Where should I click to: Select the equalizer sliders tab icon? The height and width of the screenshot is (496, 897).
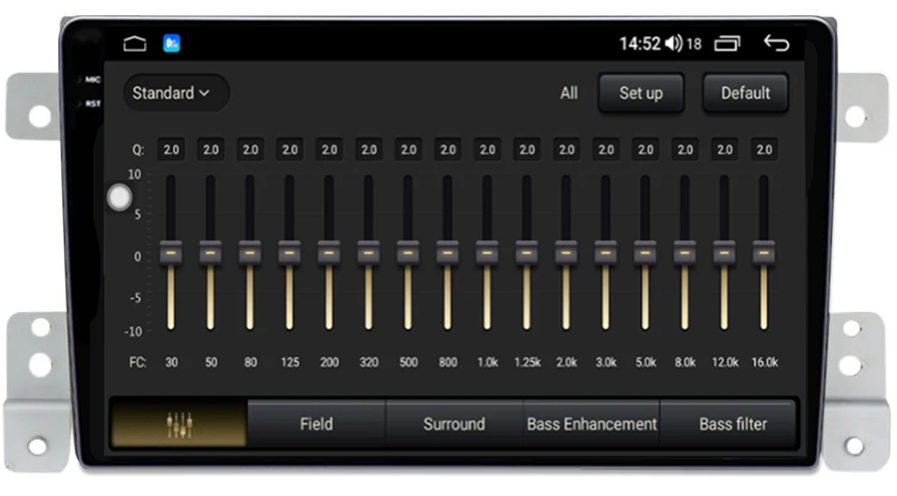coord(178,424)
